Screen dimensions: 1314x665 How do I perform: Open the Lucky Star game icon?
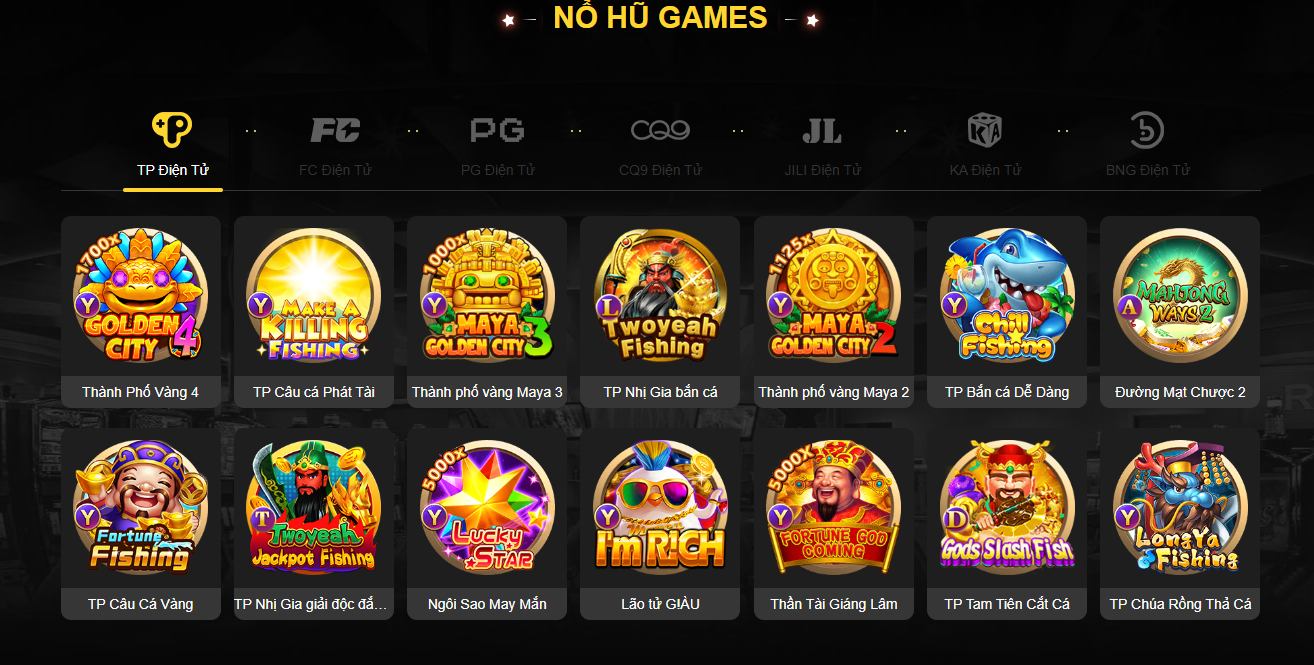pyautogui.click(x=487, y=507)
